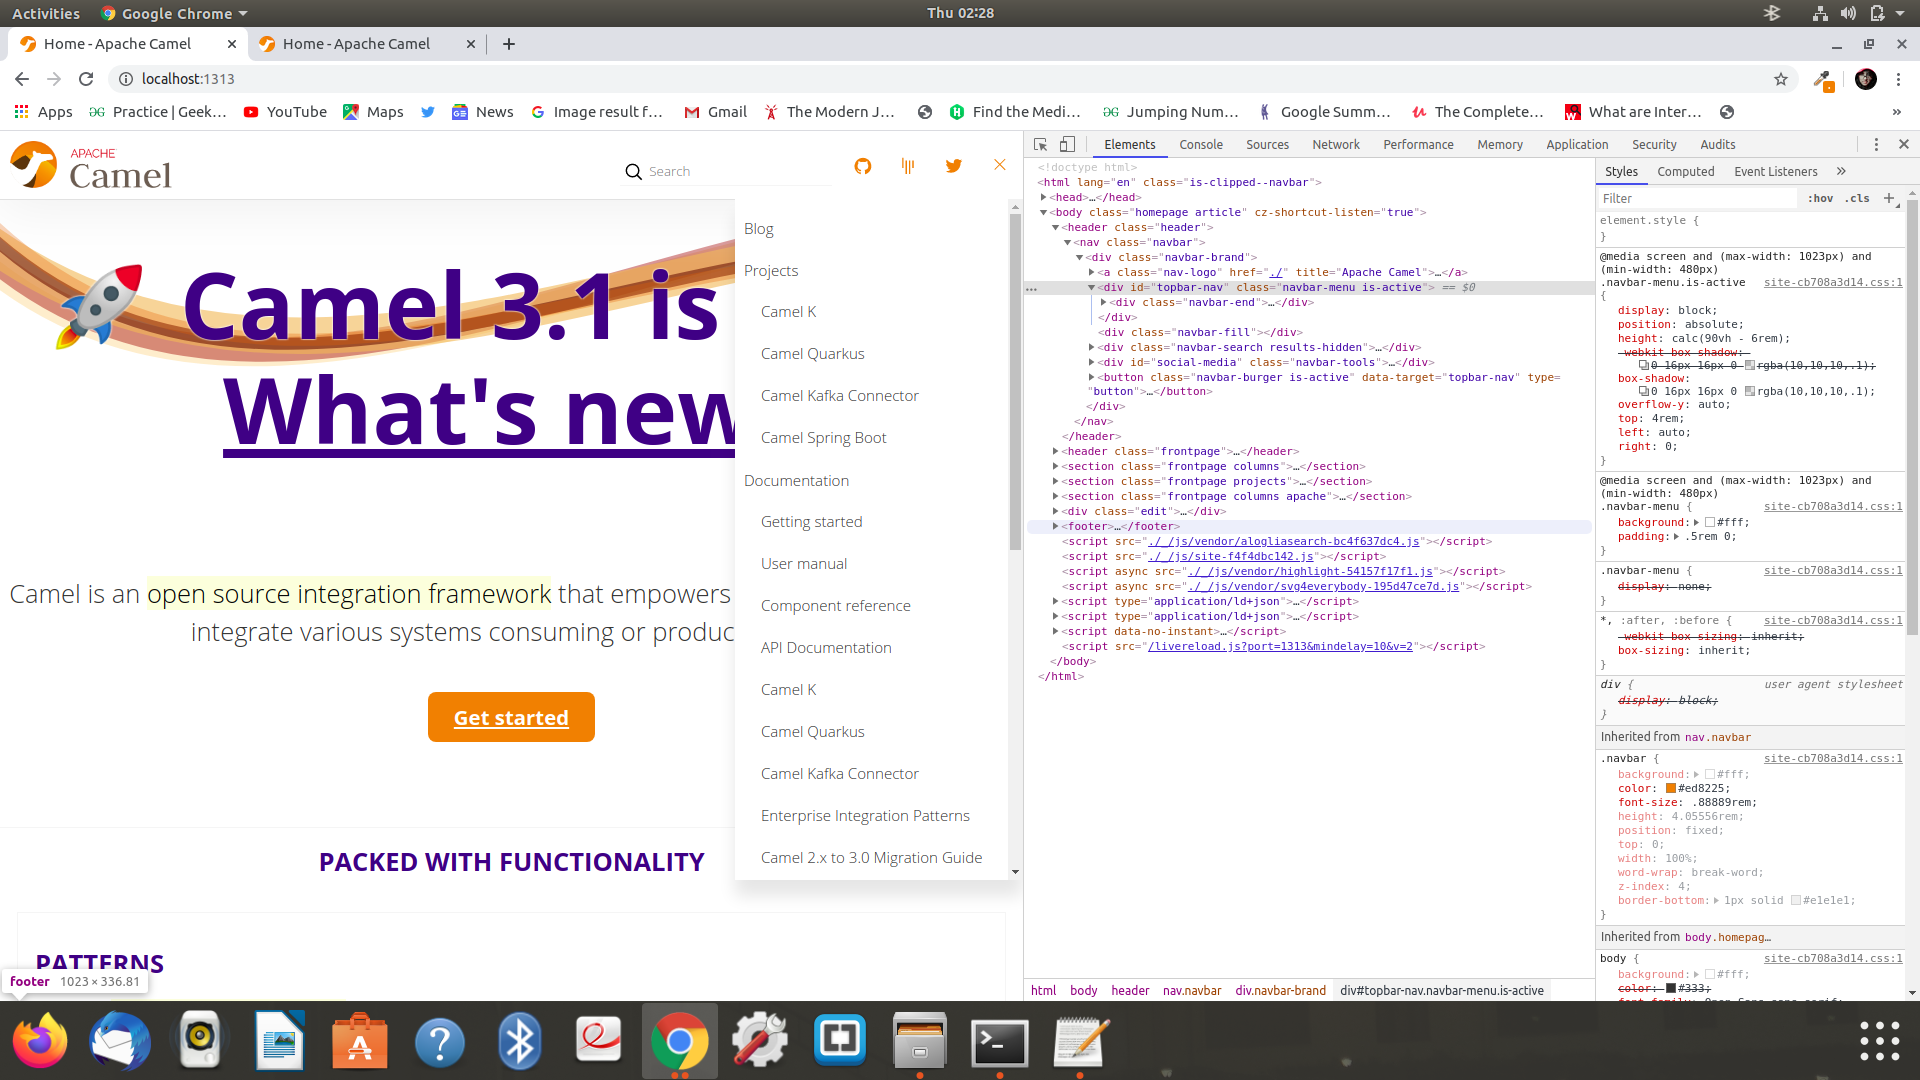Collapse the body element node

point(1044,213)
